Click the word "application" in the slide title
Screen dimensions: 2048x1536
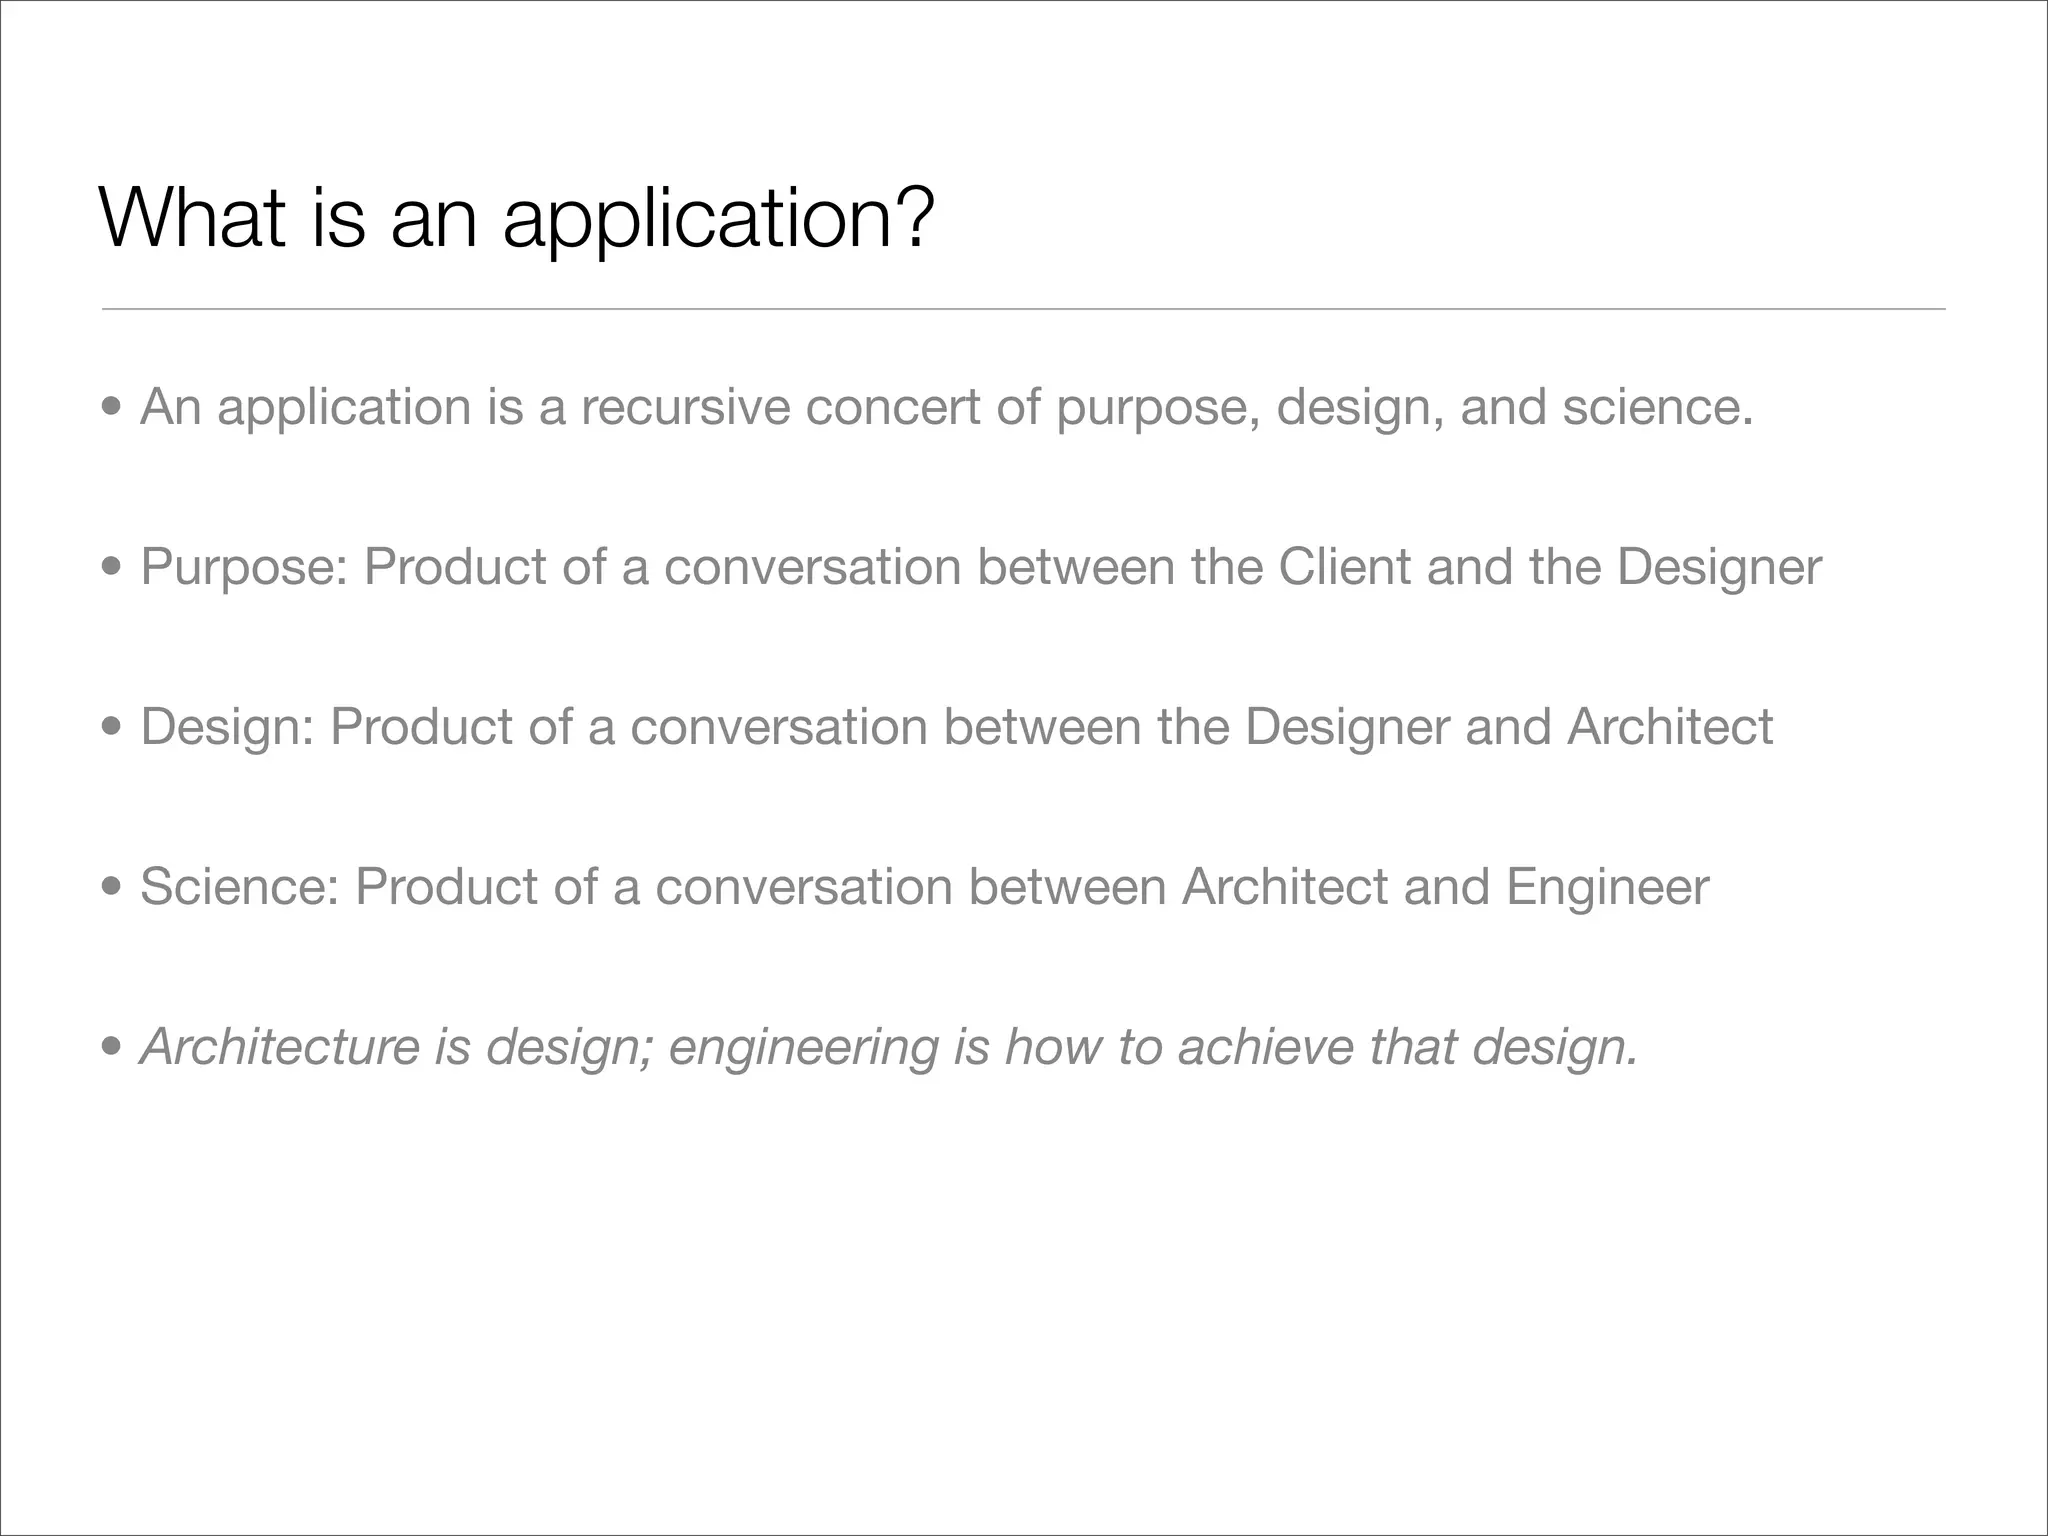718,219
